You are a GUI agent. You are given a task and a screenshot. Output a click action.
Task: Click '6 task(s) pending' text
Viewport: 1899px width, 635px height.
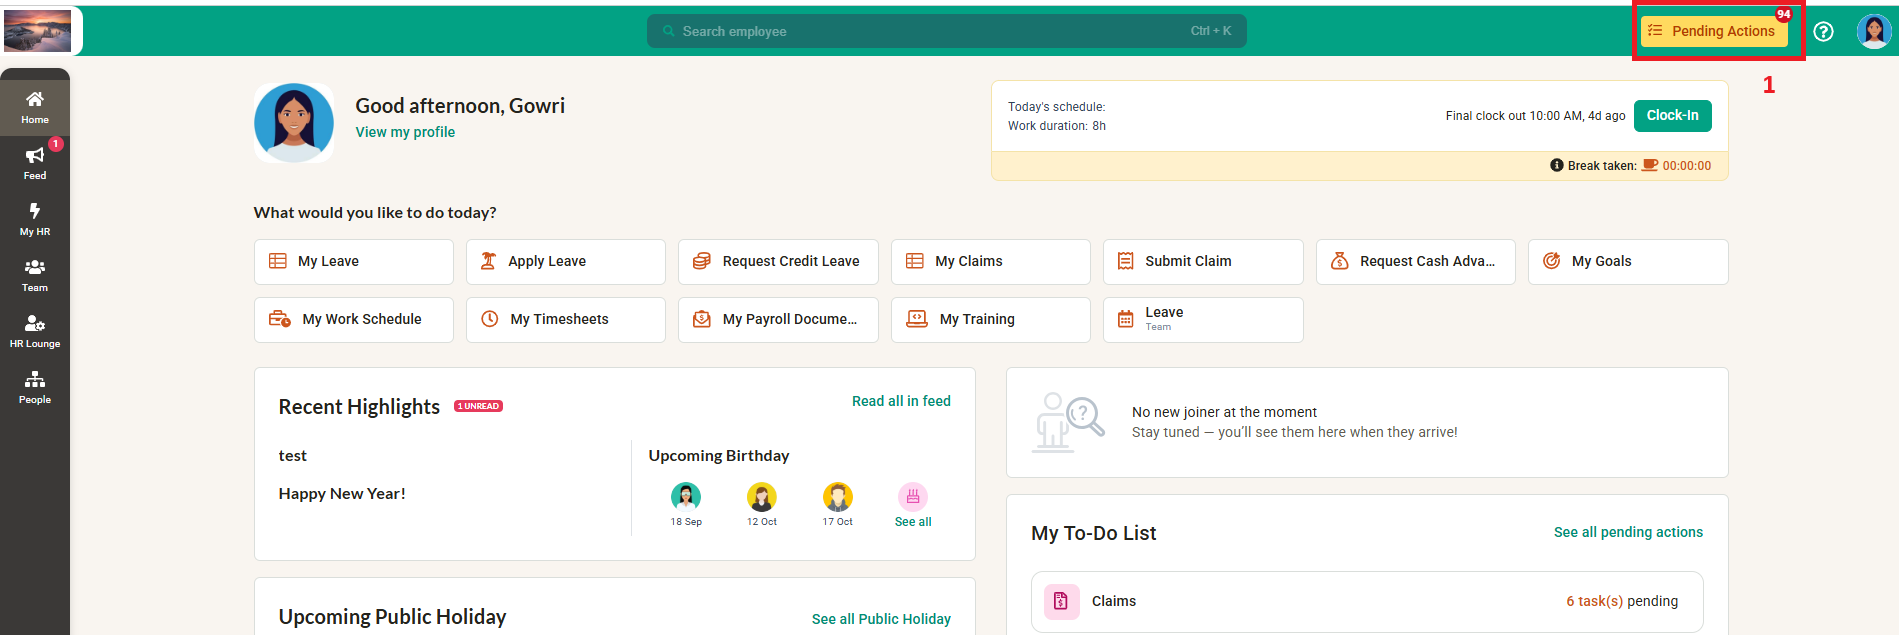click(1622, 601)
